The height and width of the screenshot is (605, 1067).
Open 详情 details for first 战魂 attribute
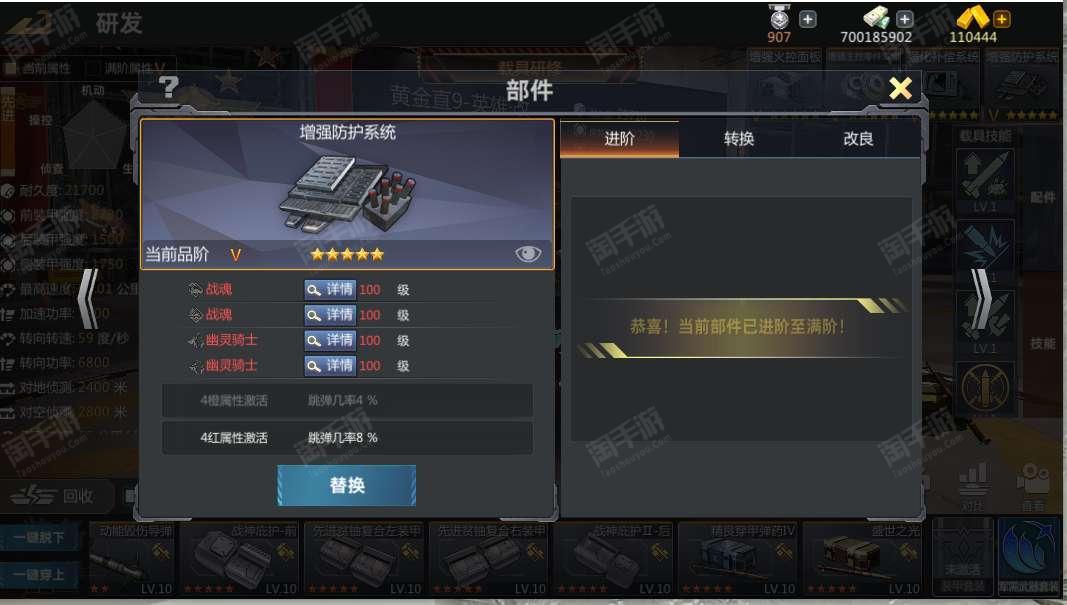point(329,289)
